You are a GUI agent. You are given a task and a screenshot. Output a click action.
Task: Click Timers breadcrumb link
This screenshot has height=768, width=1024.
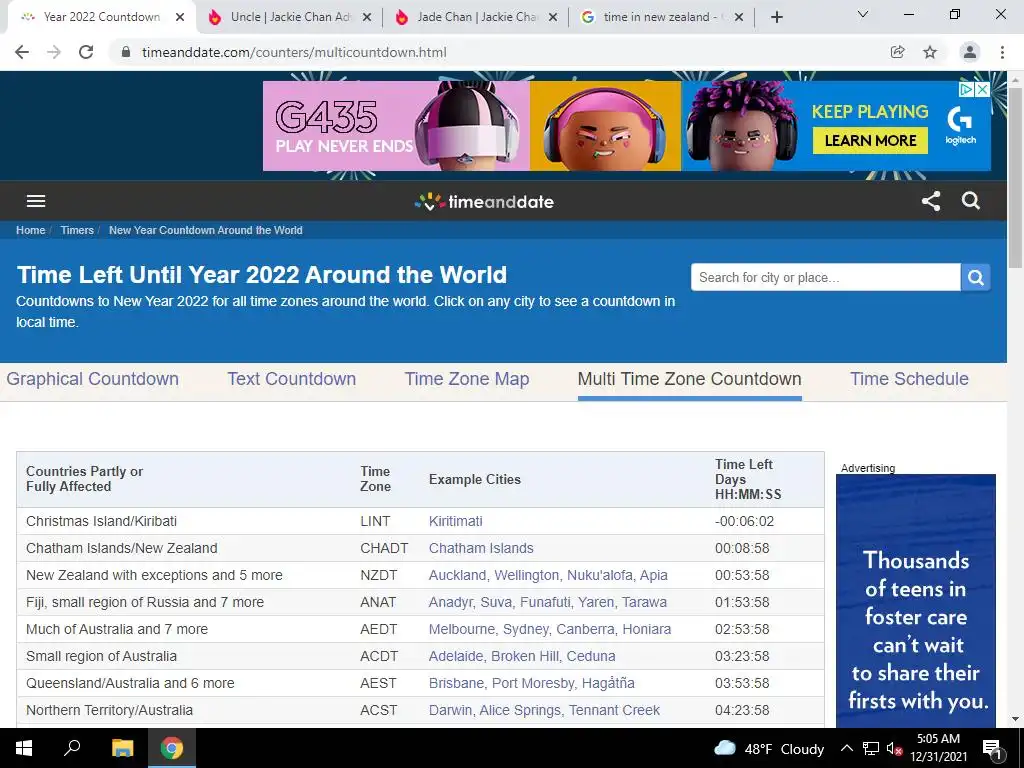click(77, 230)
